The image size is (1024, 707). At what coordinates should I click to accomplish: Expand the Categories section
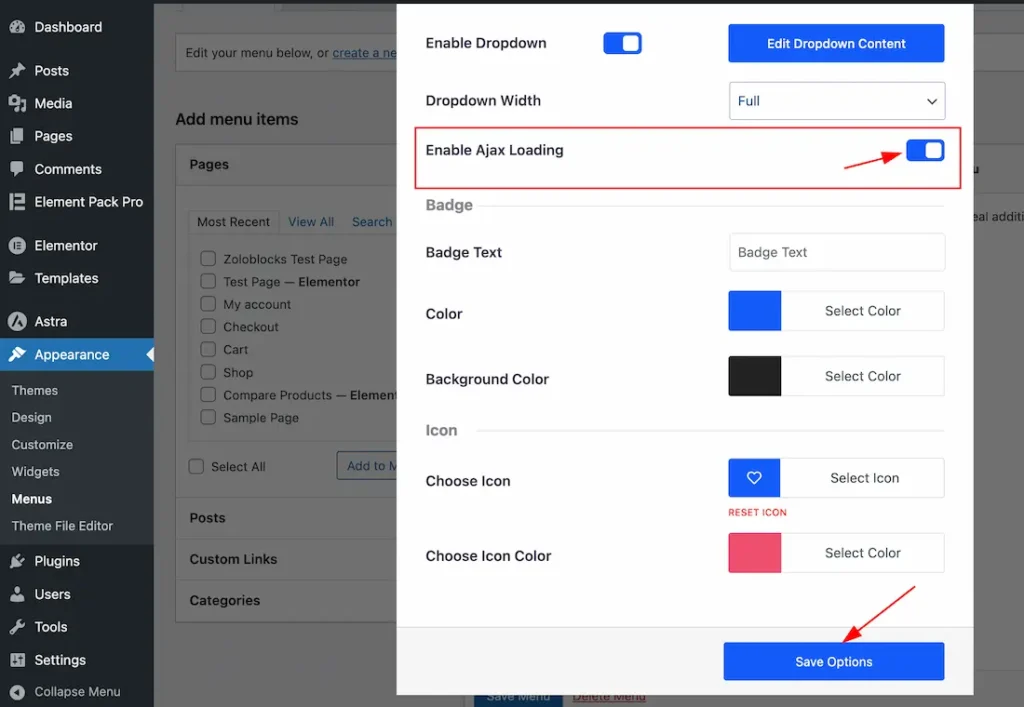pyautogui.click(x=225, y=600)
